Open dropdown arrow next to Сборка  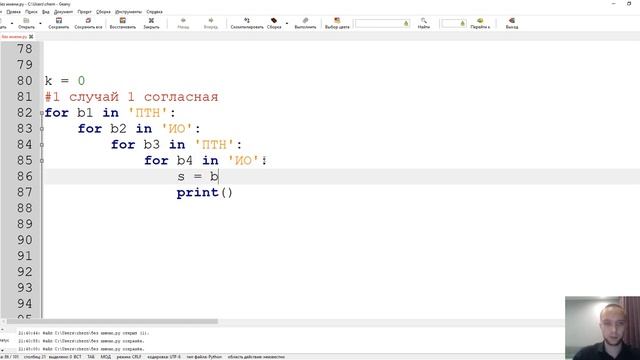pos(287,23)
